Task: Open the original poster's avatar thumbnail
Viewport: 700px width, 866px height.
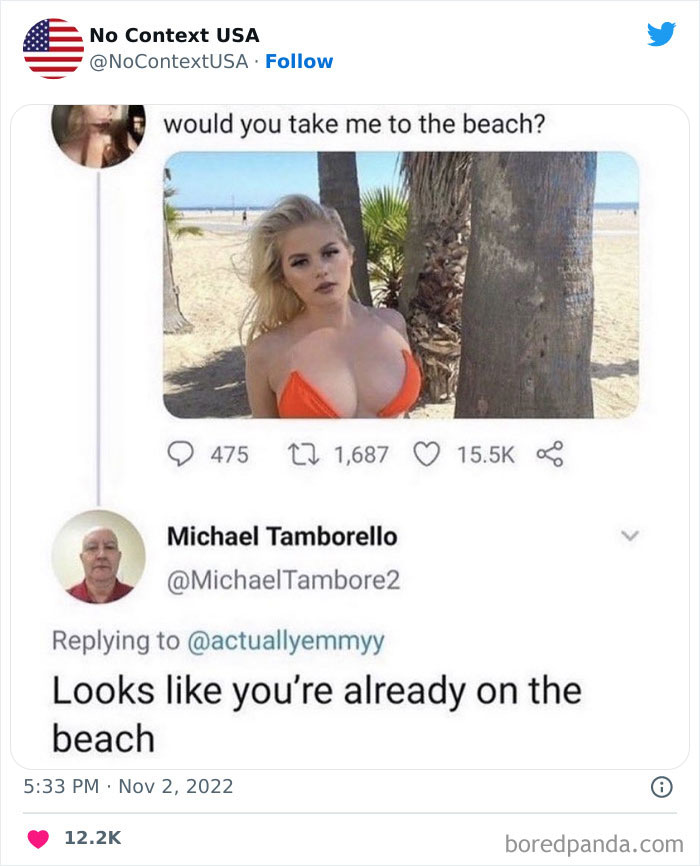Action: (x=98, y=136)
